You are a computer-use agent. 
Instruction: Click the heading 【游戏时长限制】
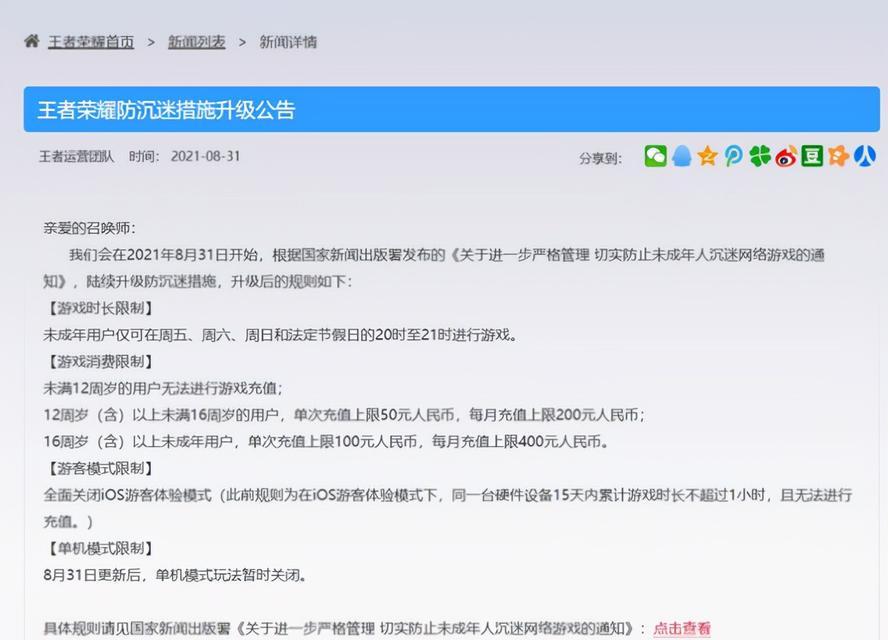click(x=100, y=308)
